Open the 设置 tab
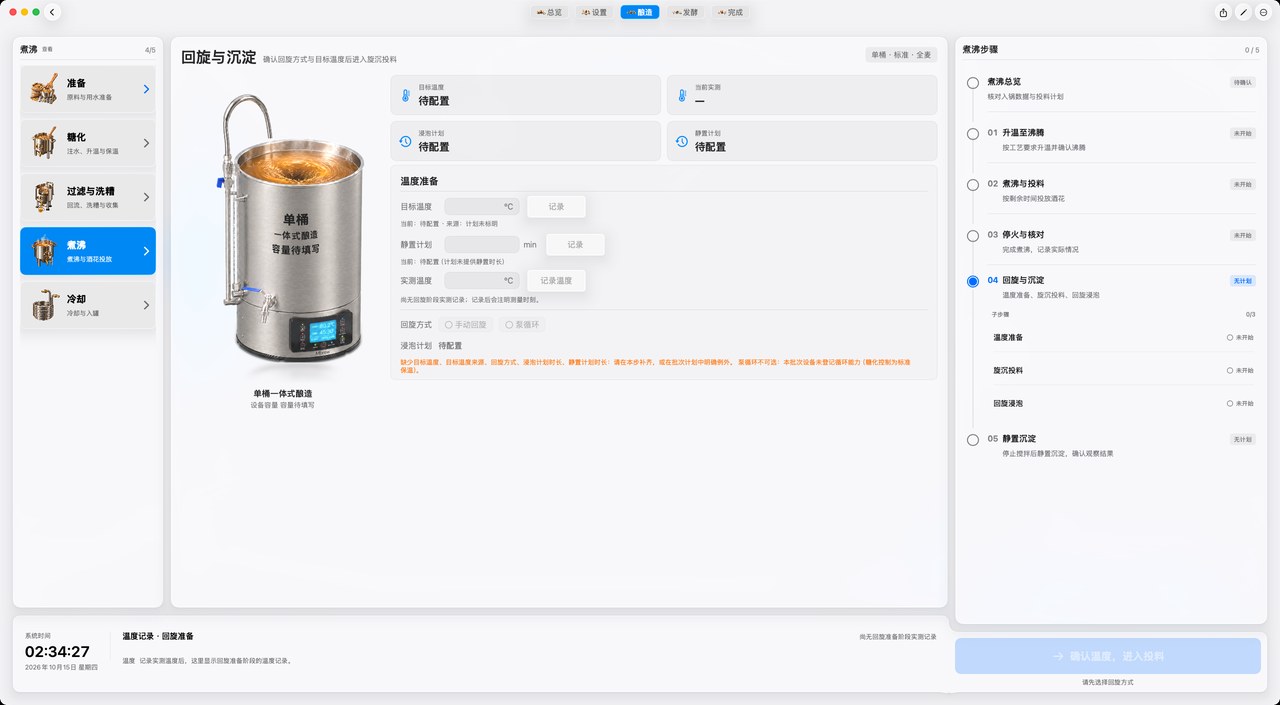1280x705 pixels. tap(594, 13)
